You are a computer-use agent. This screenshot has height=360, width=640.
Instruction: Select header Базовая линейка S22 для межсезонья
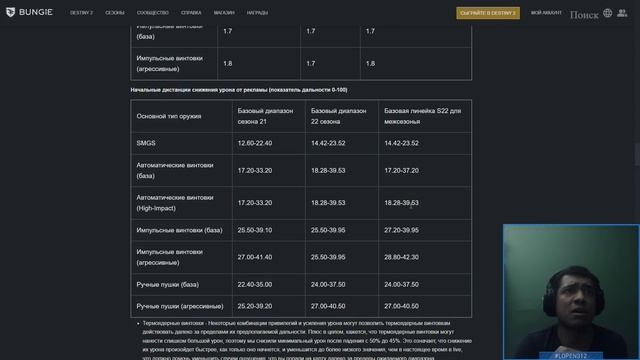[422, 116]
